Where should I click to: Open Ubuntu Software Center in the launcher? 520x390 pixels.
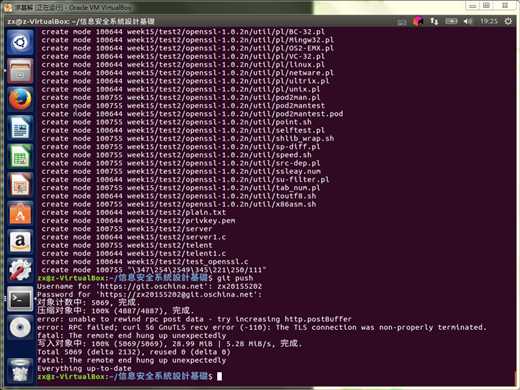[x=20, y=213]
